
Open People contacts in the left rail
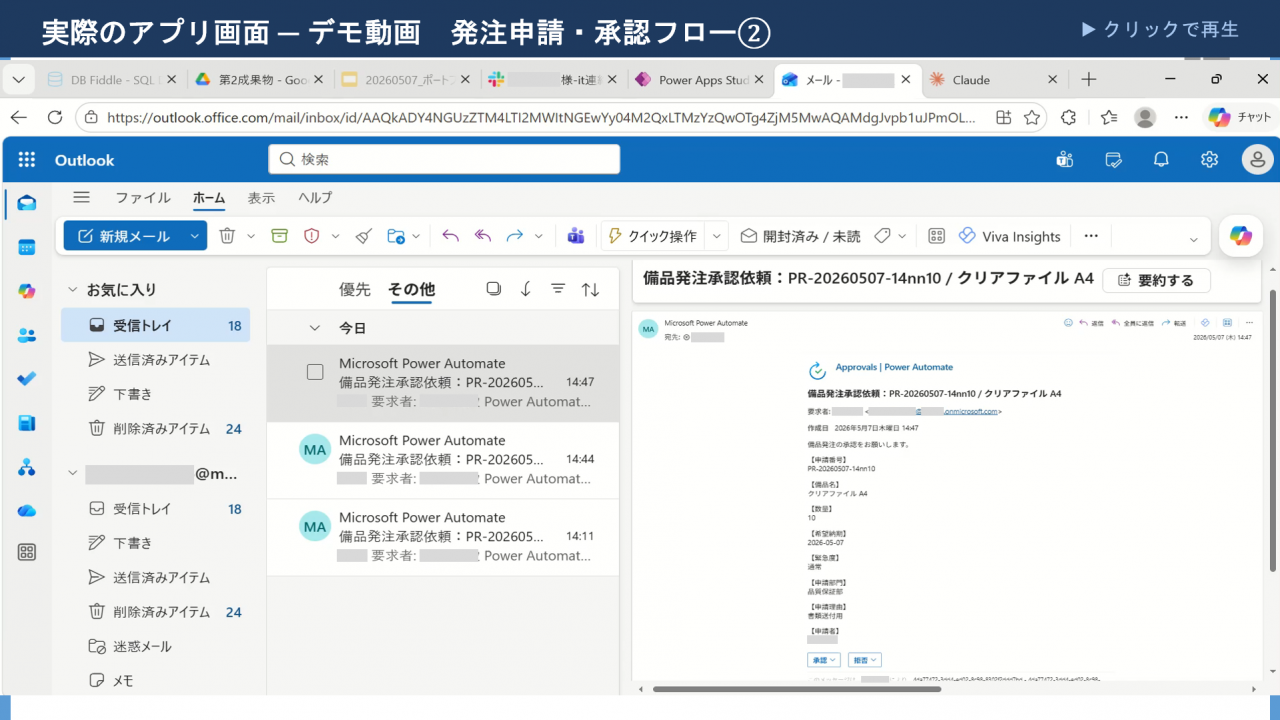click(27, 335)
